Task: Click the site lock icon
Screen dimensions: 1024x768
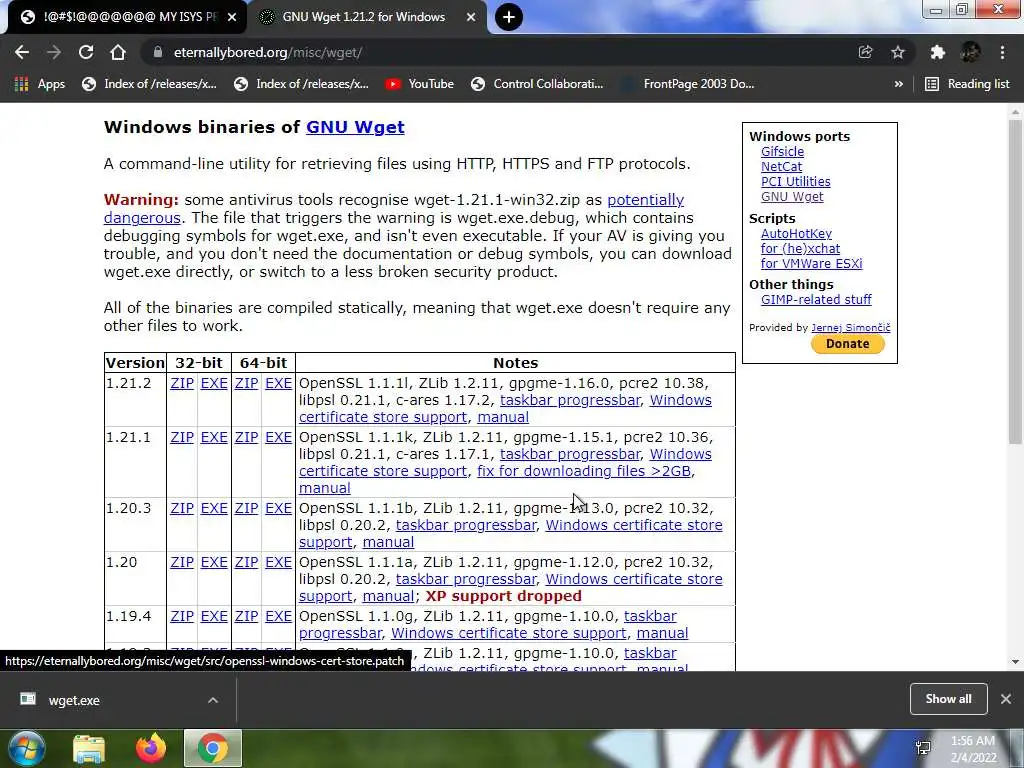Action: tap(157, 52)
